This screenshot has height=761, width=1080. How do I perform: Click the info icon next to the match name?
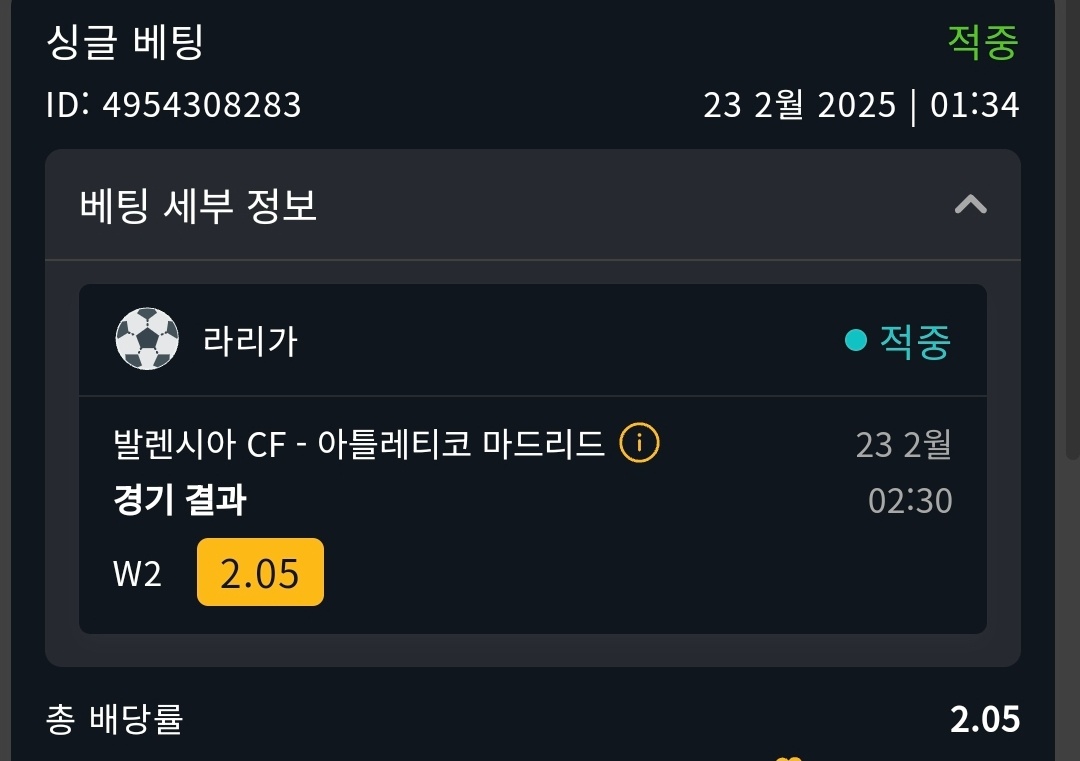click(x=640, y=442)
